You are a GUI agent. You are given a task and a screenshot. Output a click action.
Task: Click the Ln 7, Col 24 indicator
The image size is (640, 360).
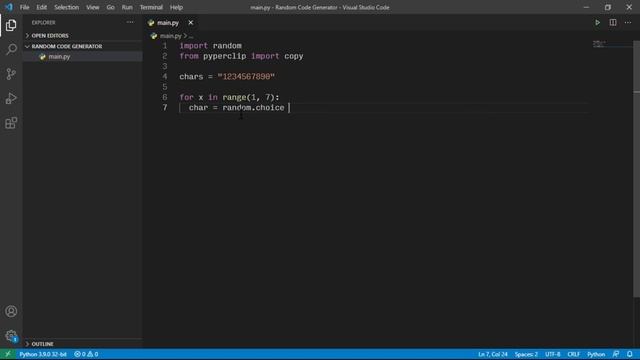(493, 354)
